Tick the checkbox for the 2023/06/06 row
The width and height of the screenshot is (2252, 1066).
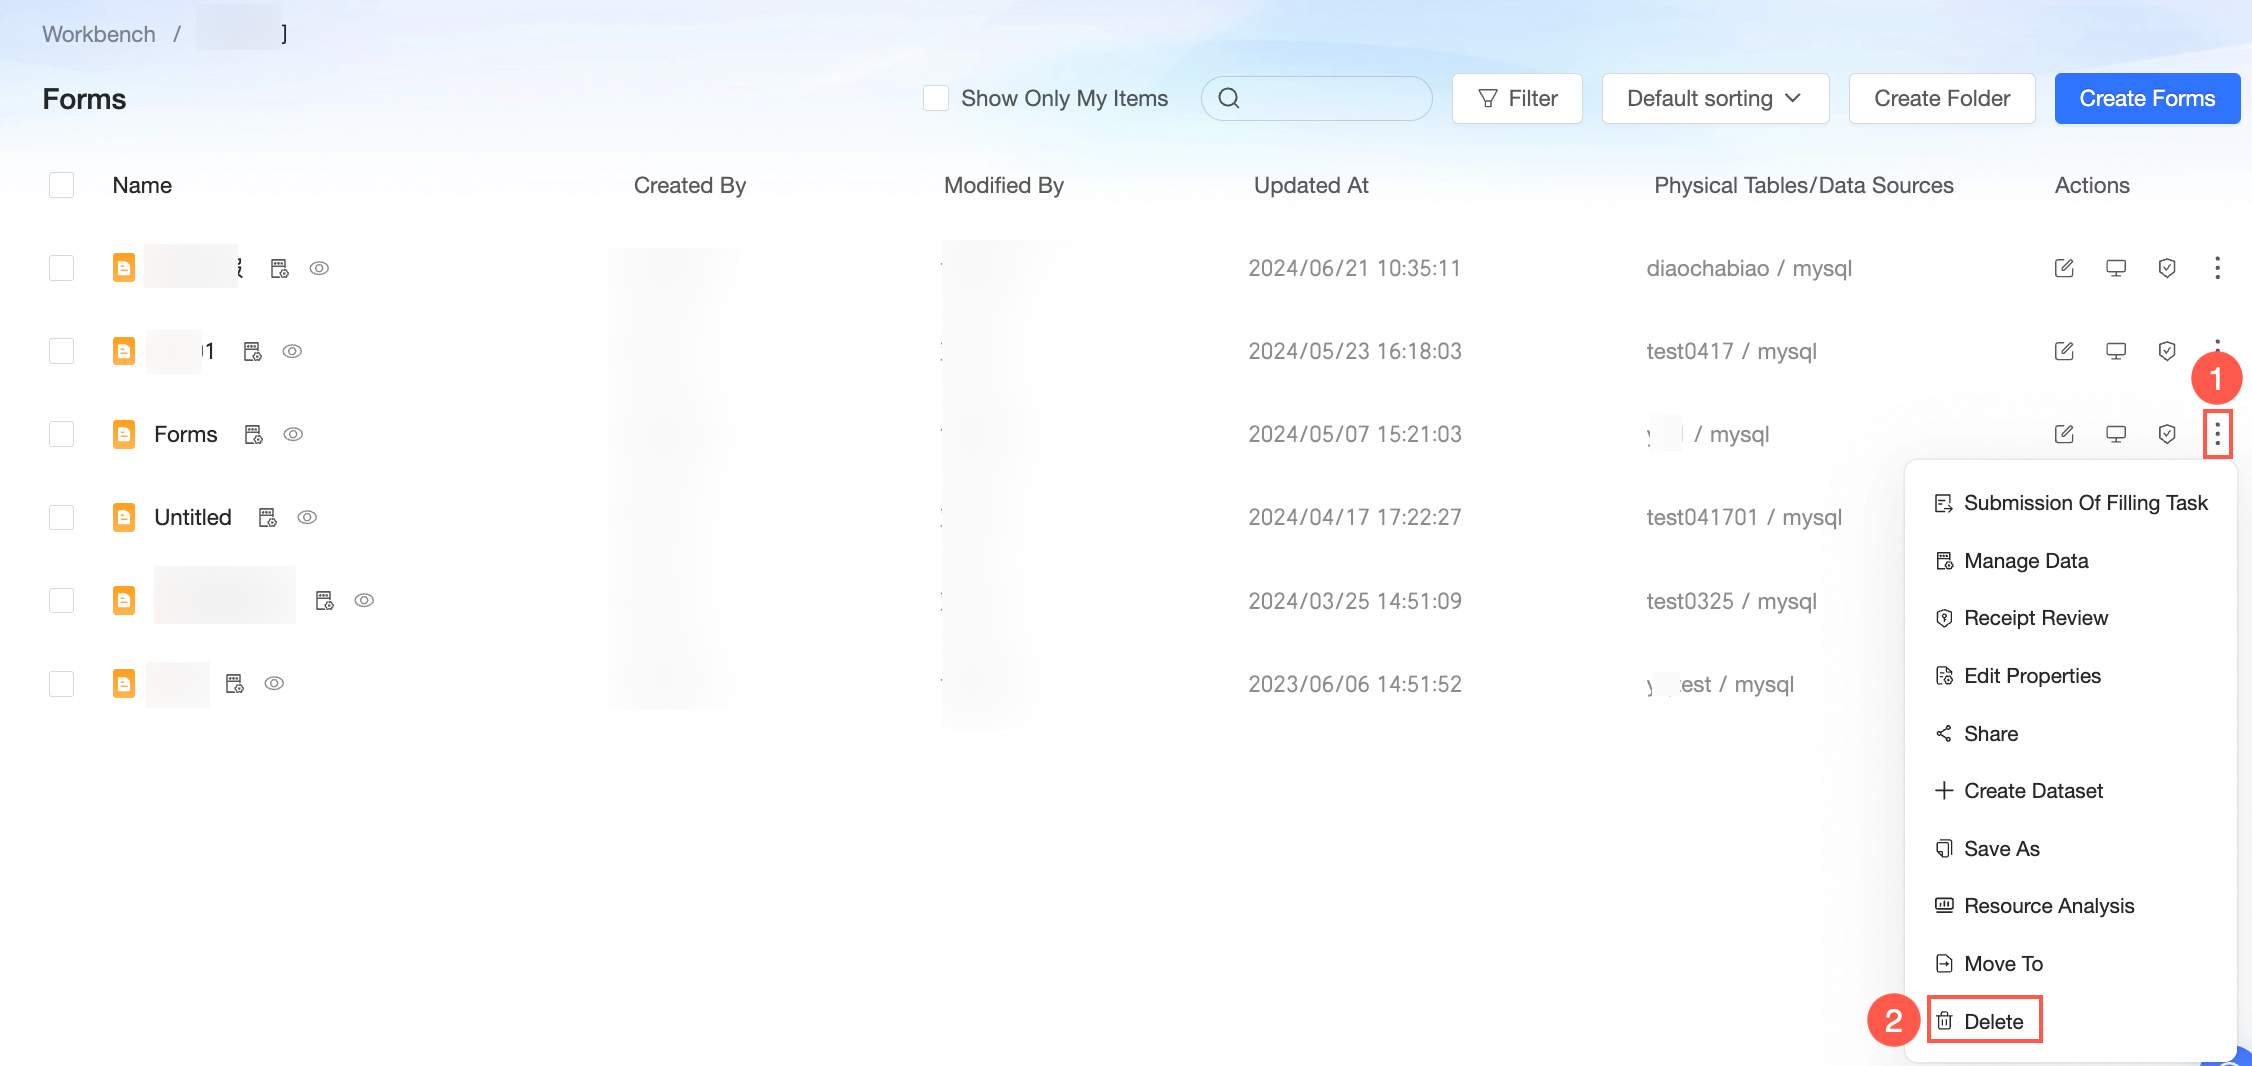62,683
